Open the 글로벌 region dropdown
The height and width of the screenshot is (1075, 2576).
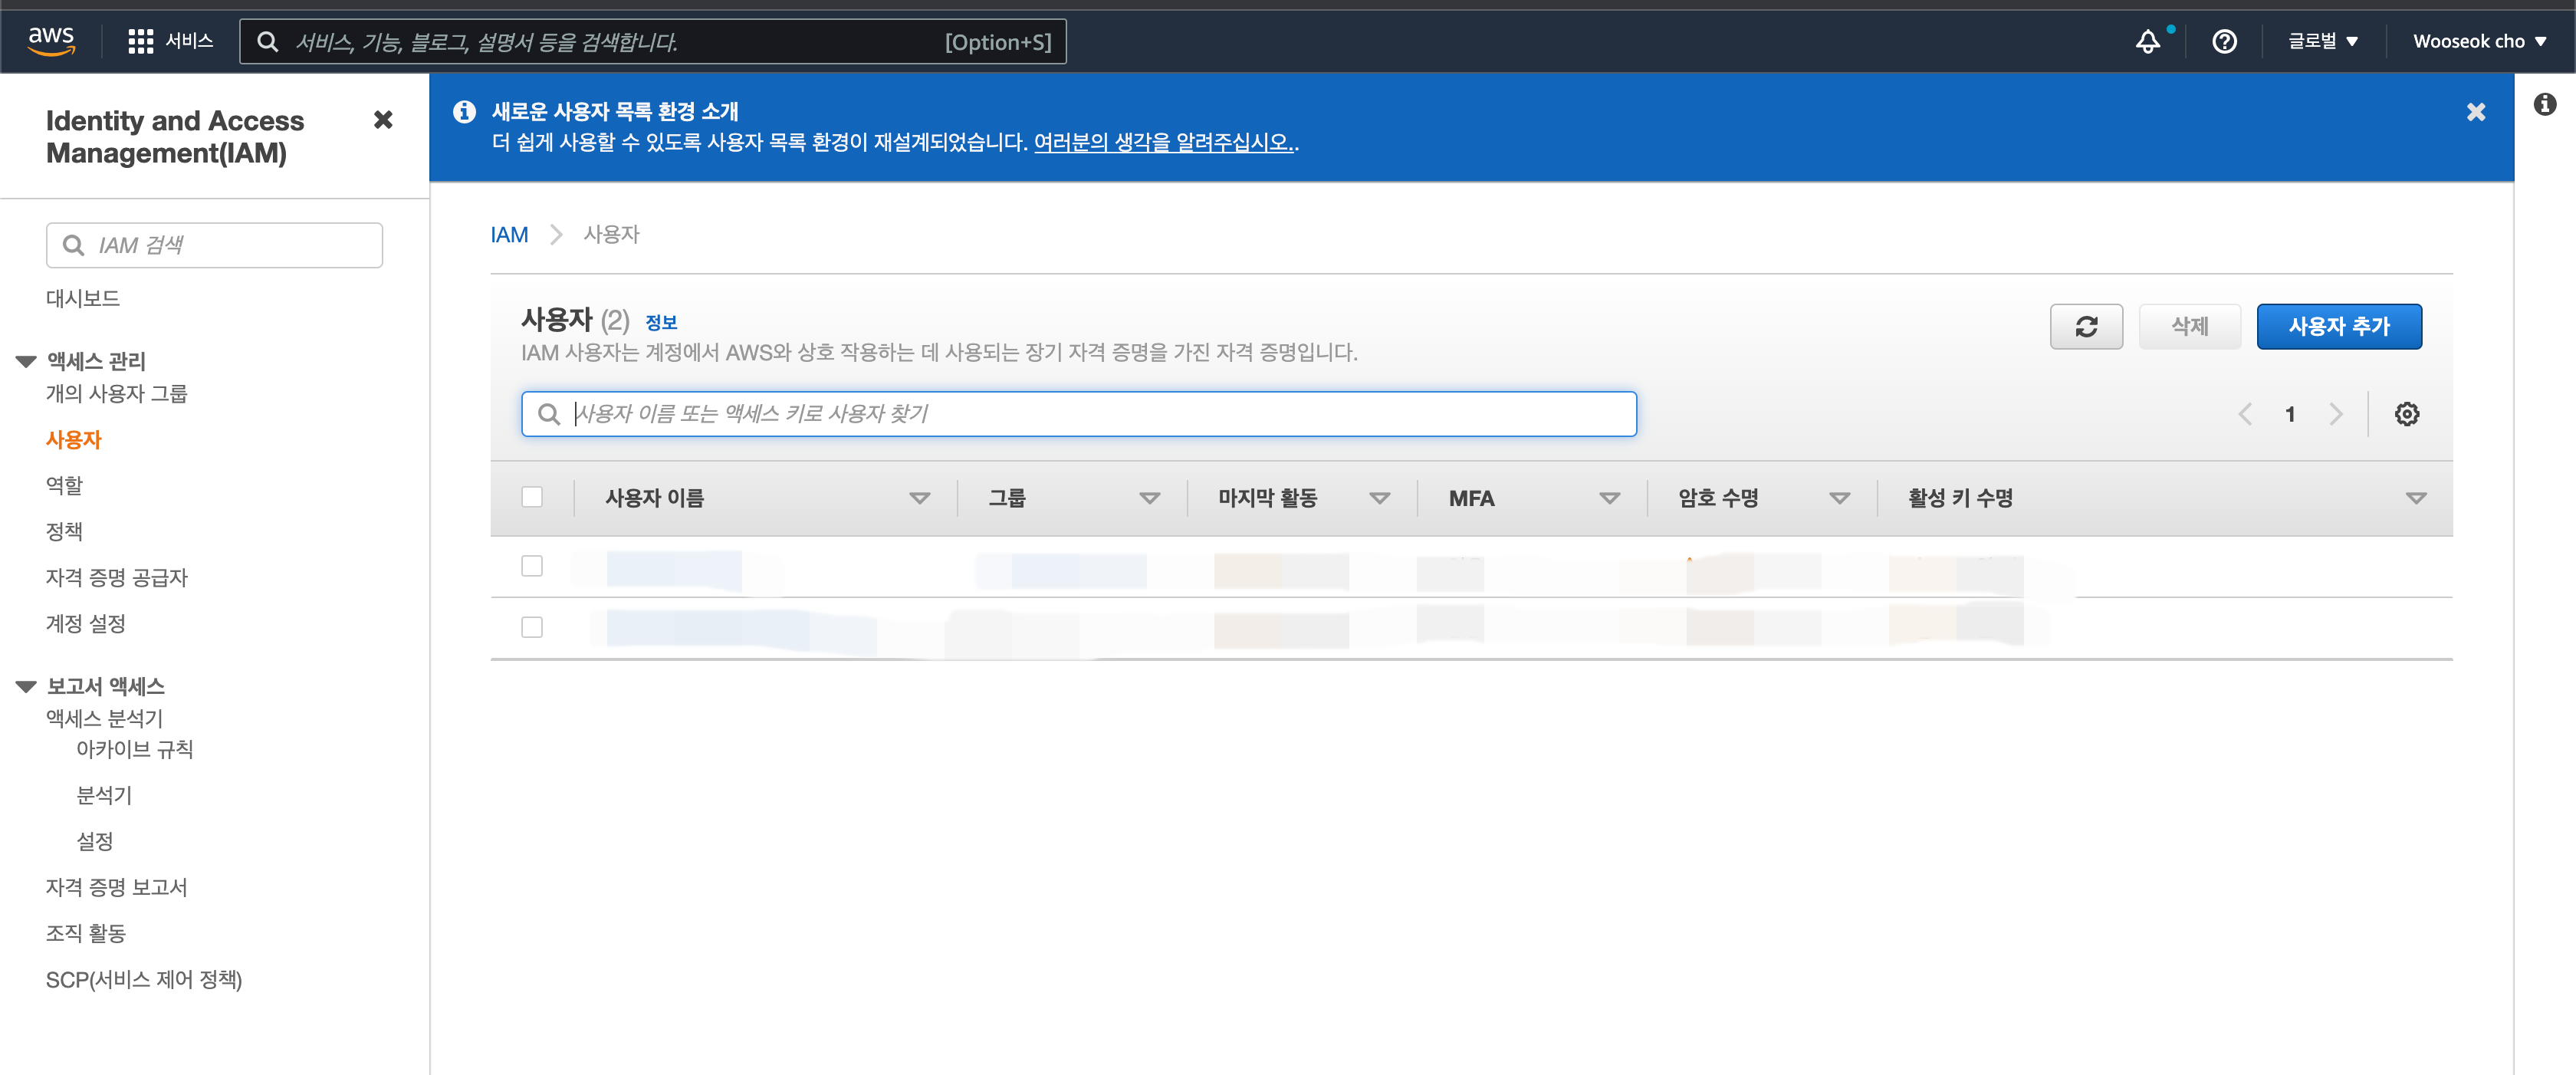coord(2322,42)
